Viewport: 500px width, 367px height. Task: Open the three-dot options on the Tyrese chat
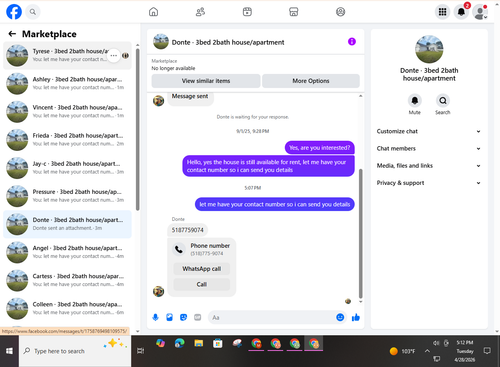pos(114,56)
